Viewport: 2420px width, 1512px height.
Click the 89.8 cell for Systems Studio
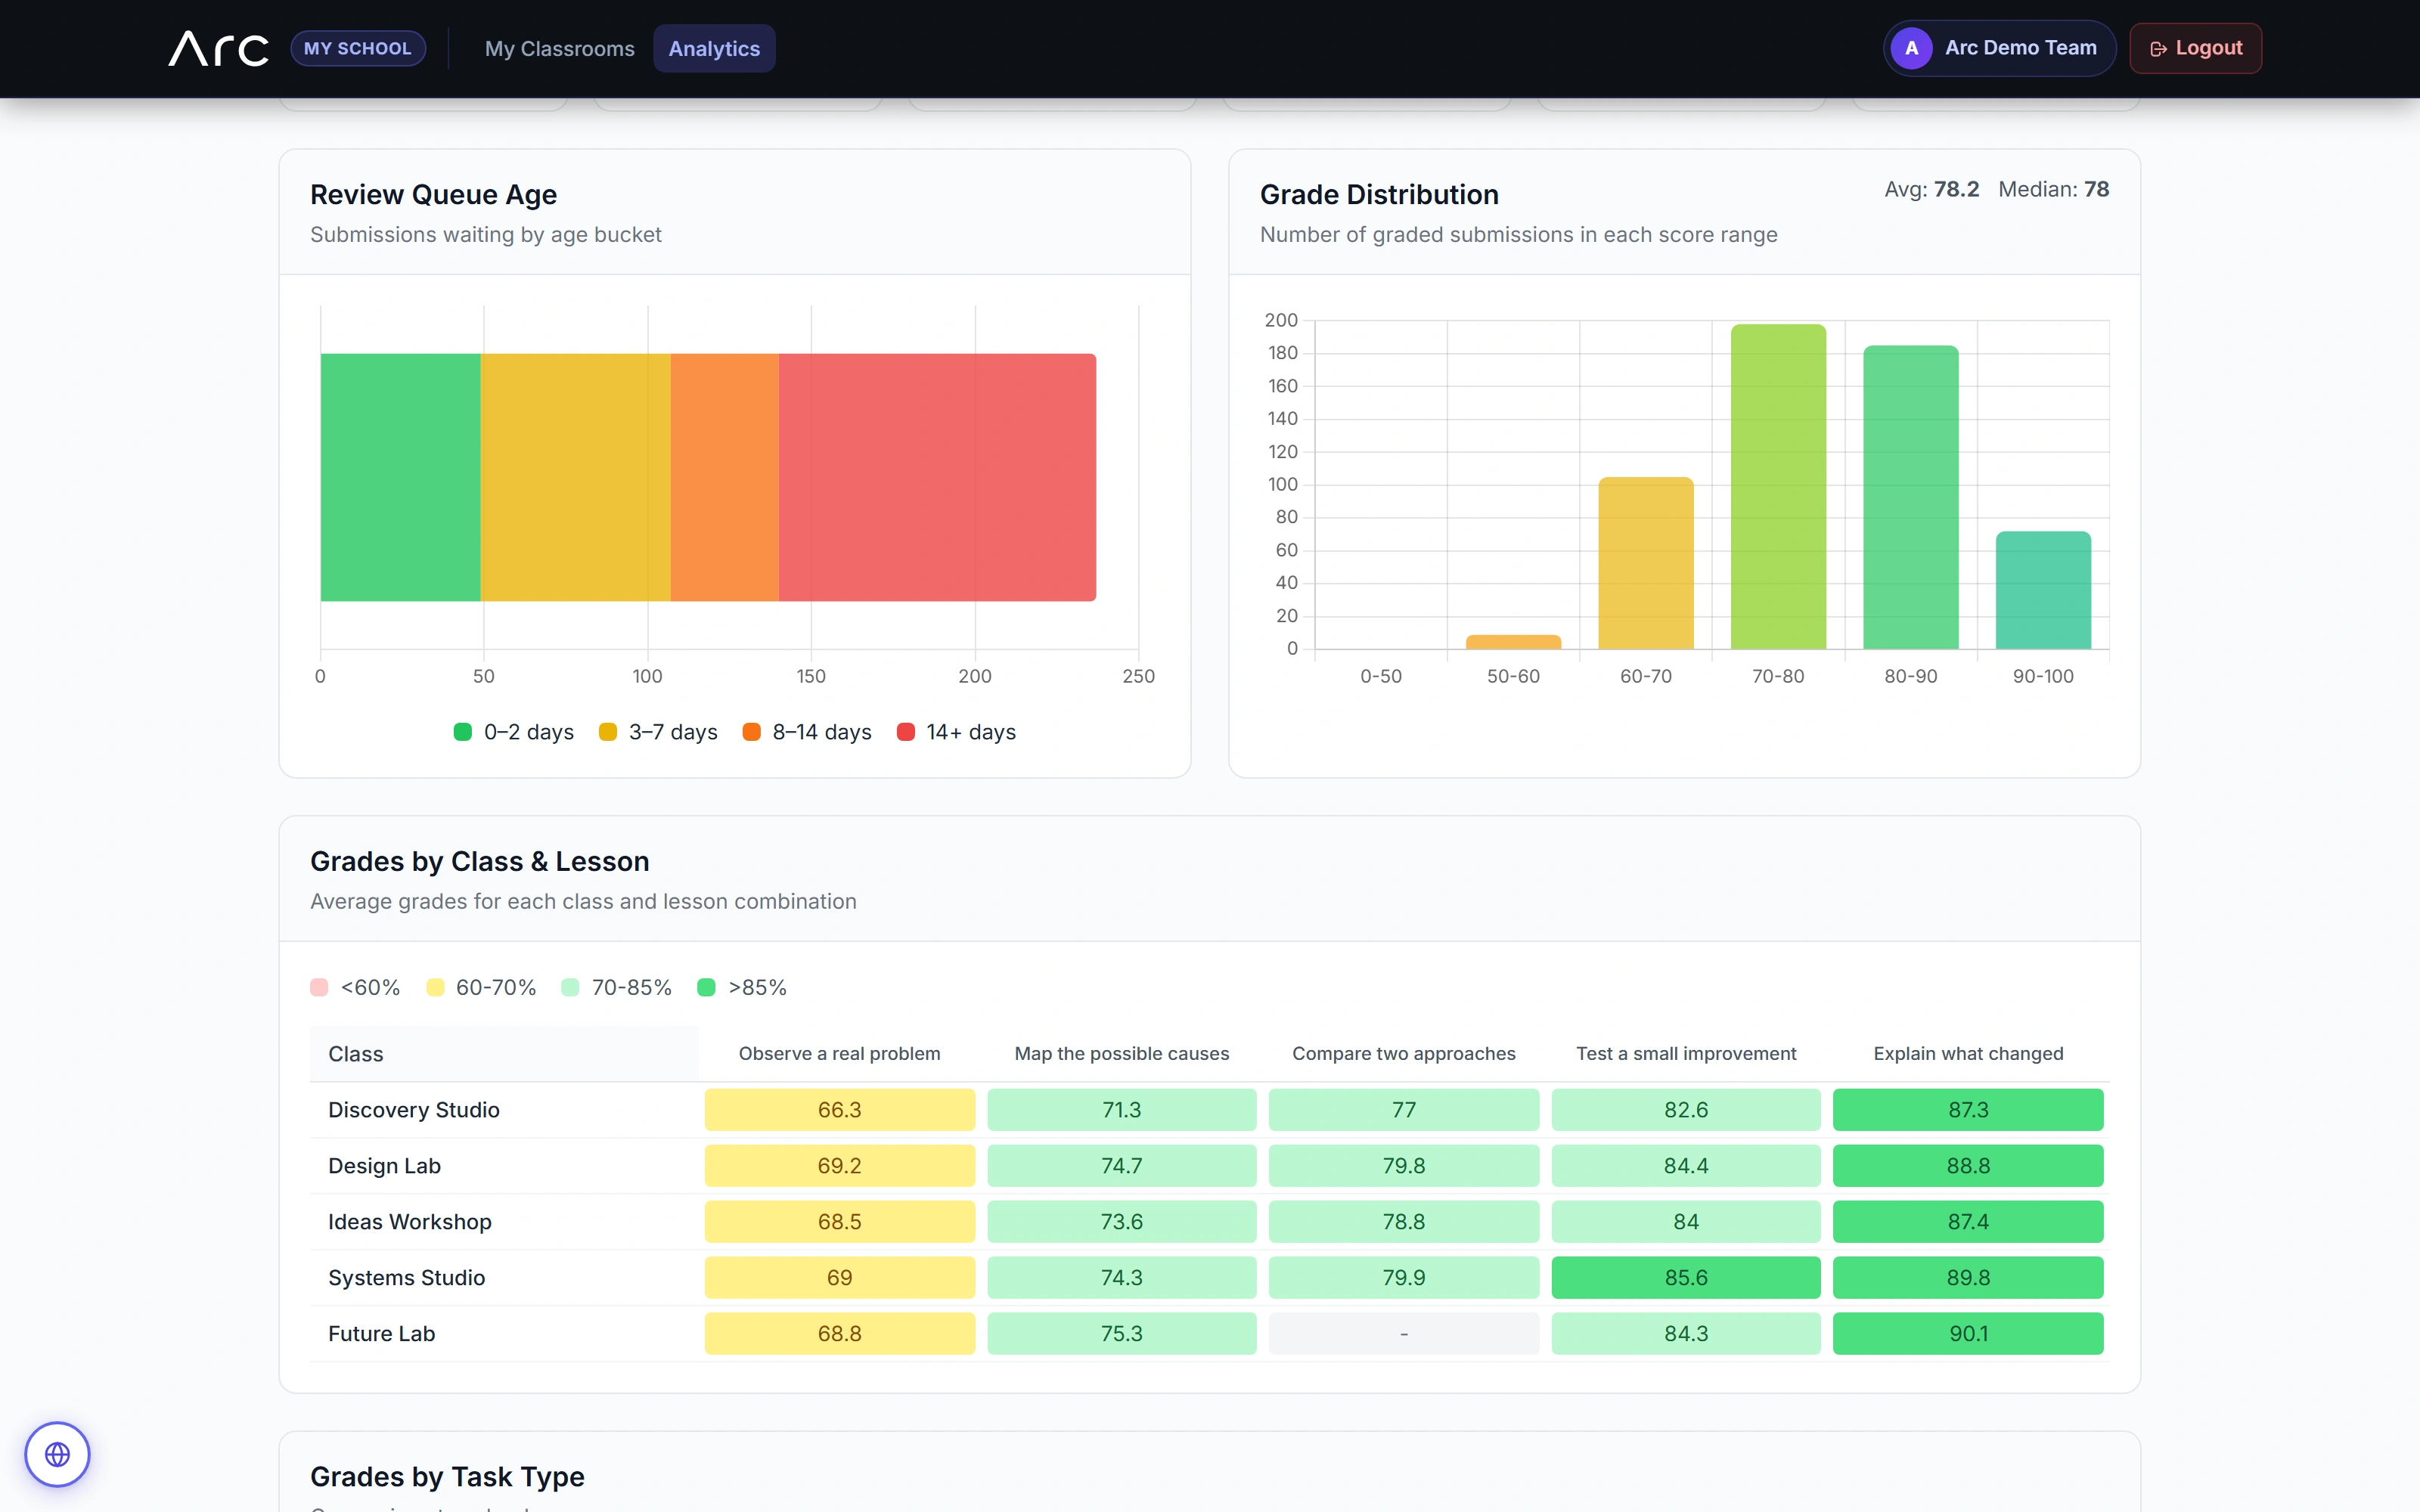[1968, 1278]
